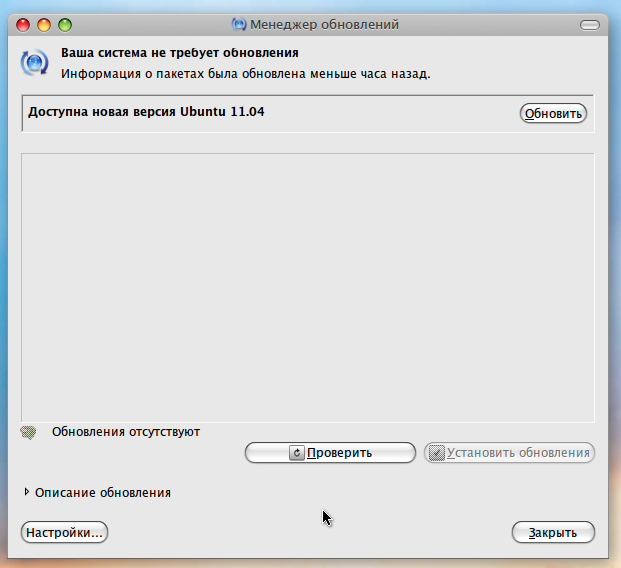Click the red close window button
This screenshot has width=621, height=568.
click(x=23, y=25)
